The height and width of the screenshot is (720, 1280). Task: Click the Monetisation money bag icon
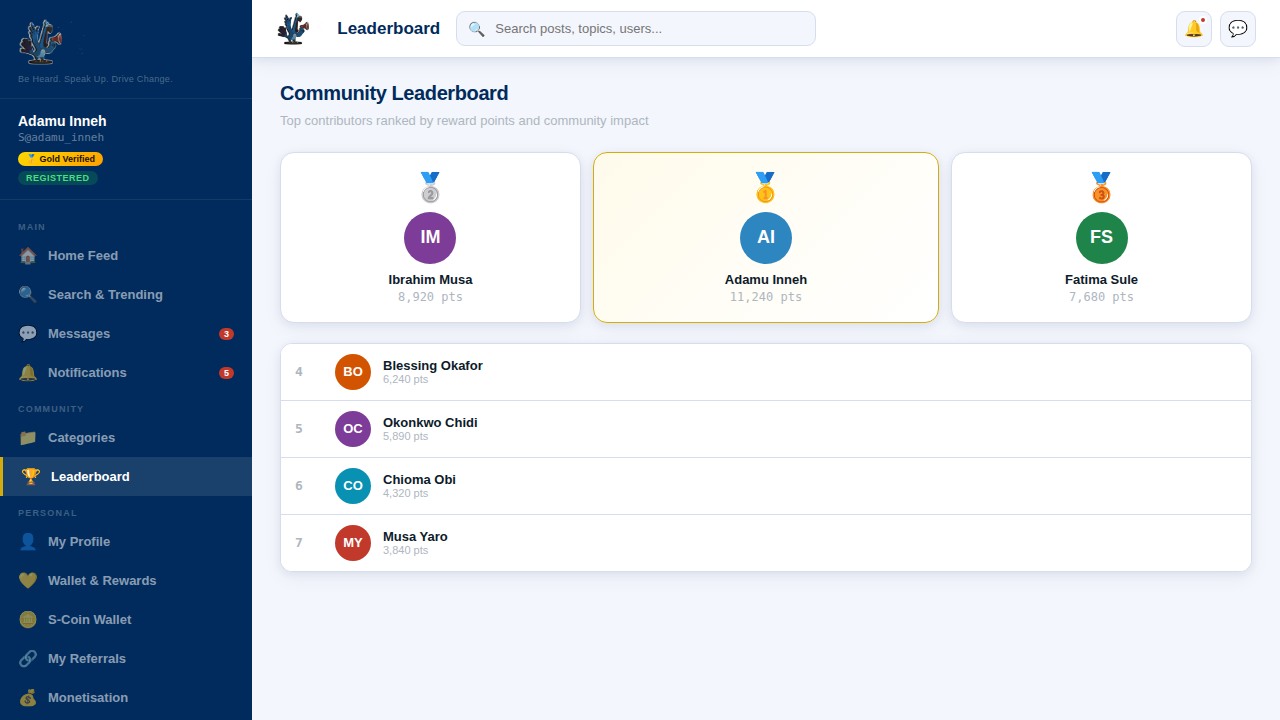(28, 698)
